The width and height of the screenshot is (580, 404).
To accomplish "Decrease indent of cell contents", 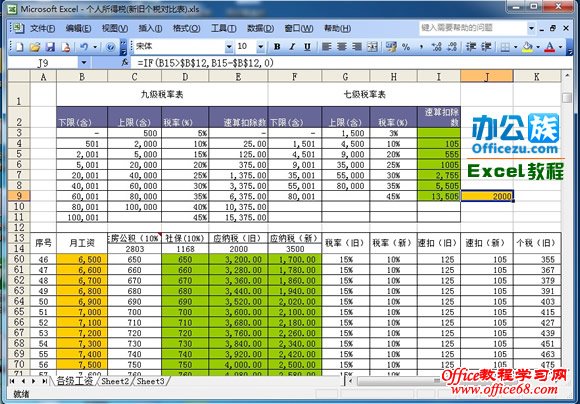I will (x=471, y=47).
